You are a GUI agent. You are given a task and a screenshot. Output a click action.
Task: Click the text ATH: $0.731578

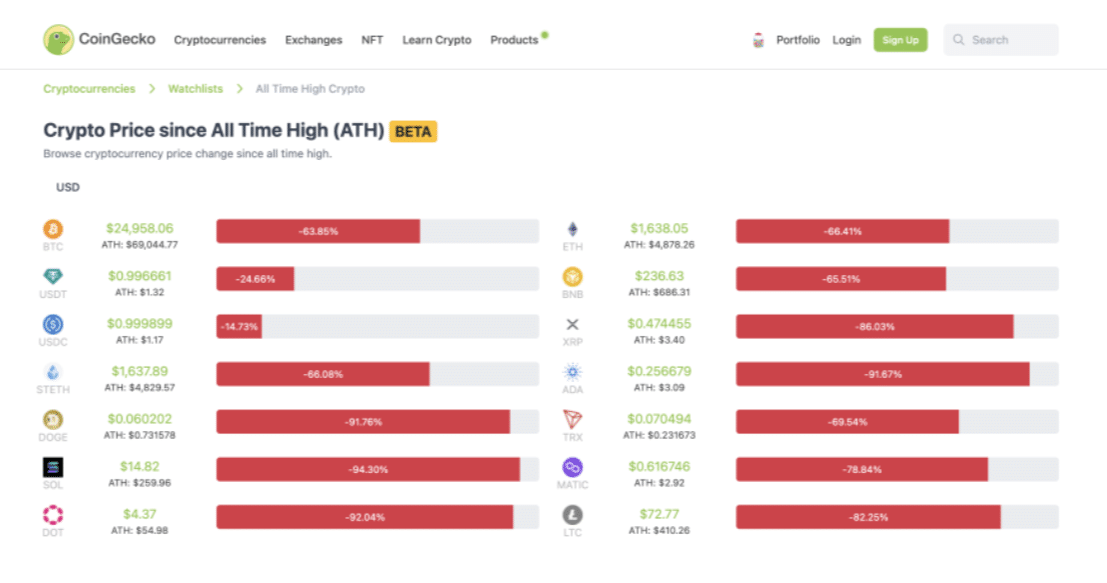140,435
